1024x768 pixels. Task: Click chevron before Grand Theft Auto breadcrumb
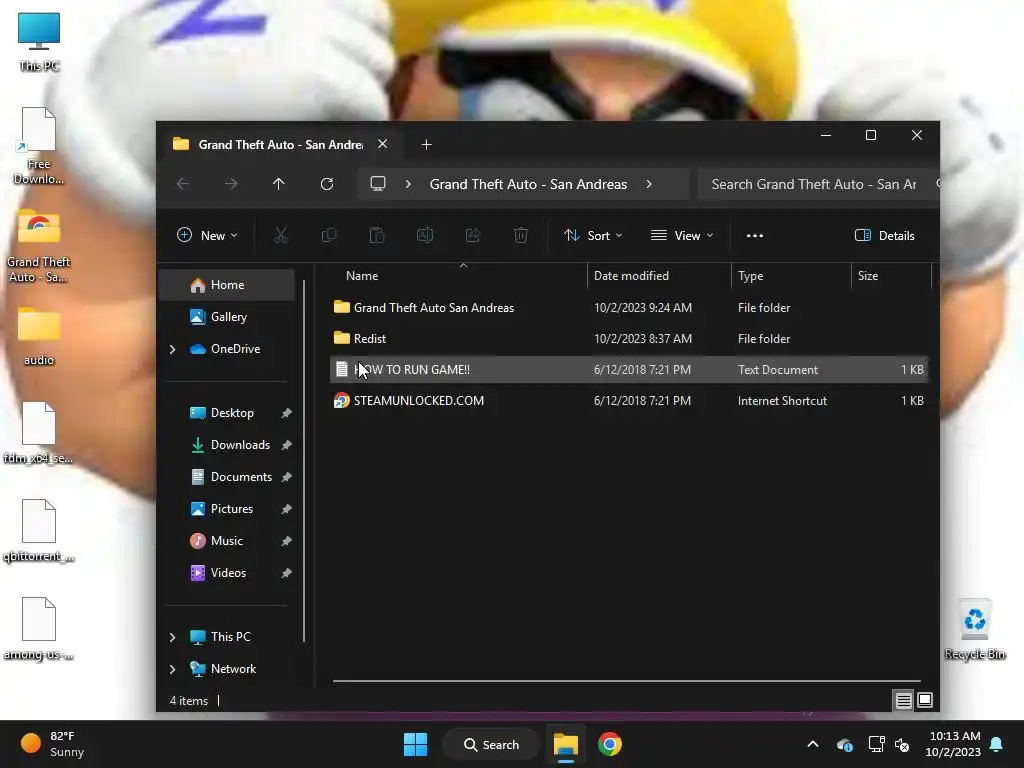408,184
